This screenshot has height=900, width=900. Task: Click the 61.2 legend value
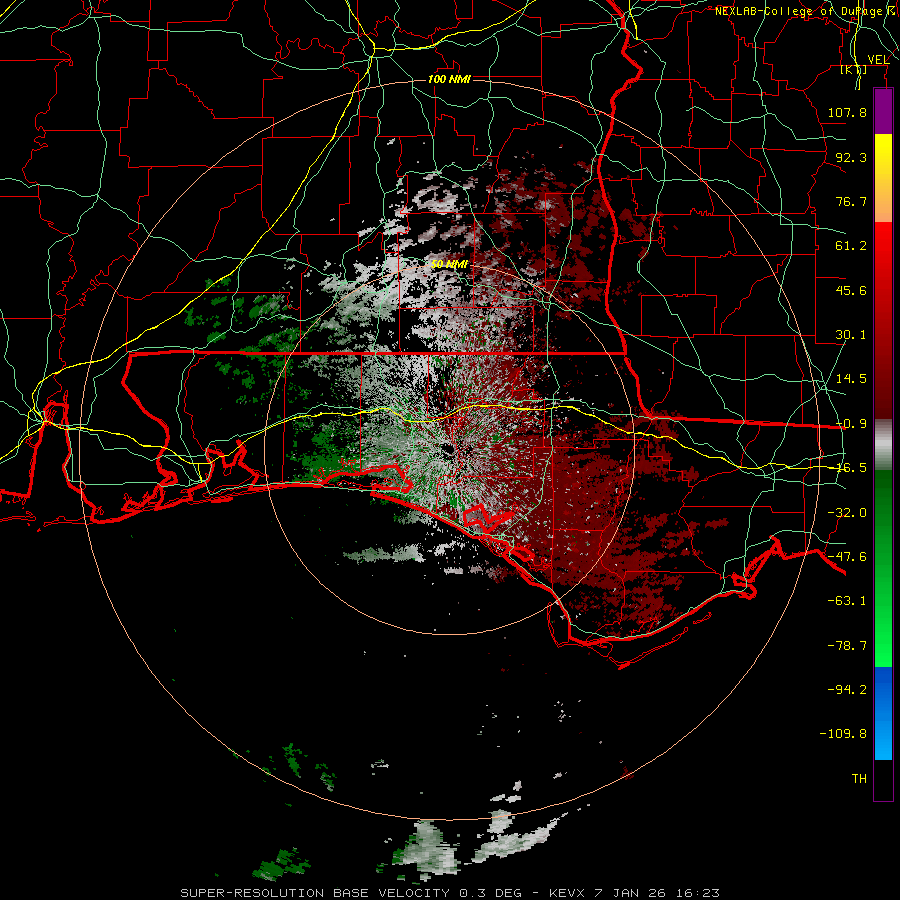[851, 246]
